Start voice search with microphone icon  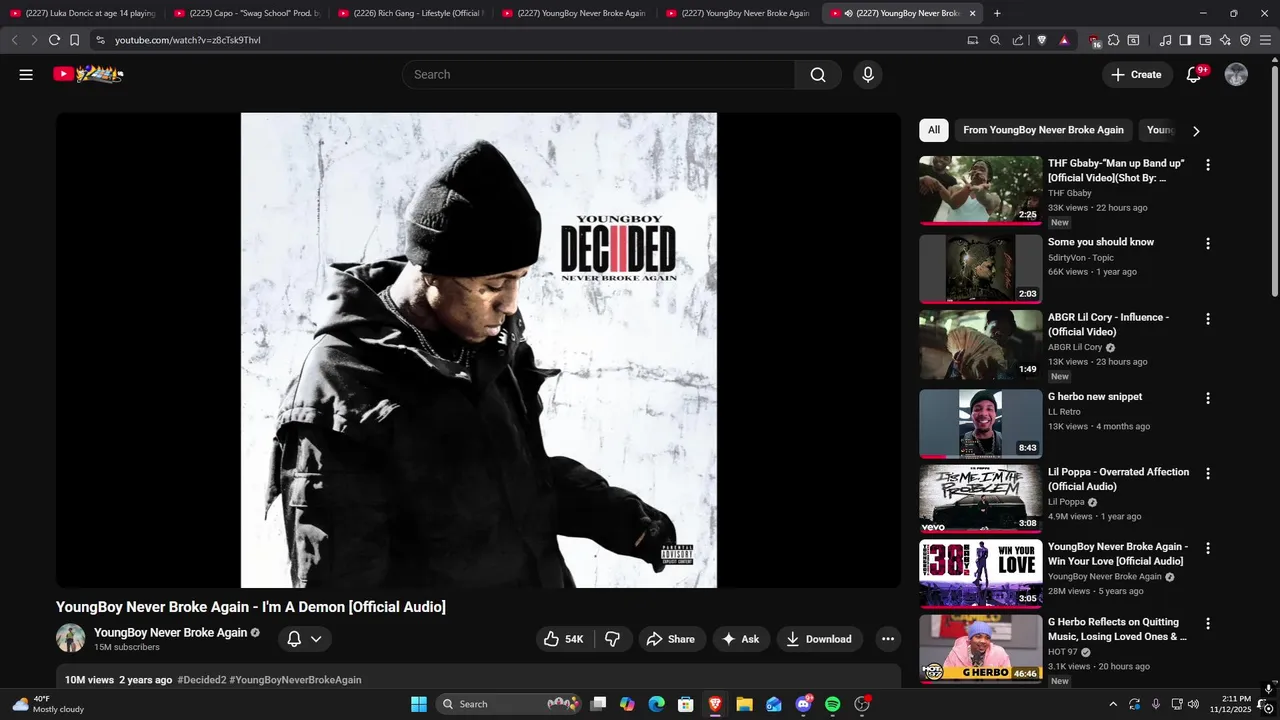coord(868,75)
